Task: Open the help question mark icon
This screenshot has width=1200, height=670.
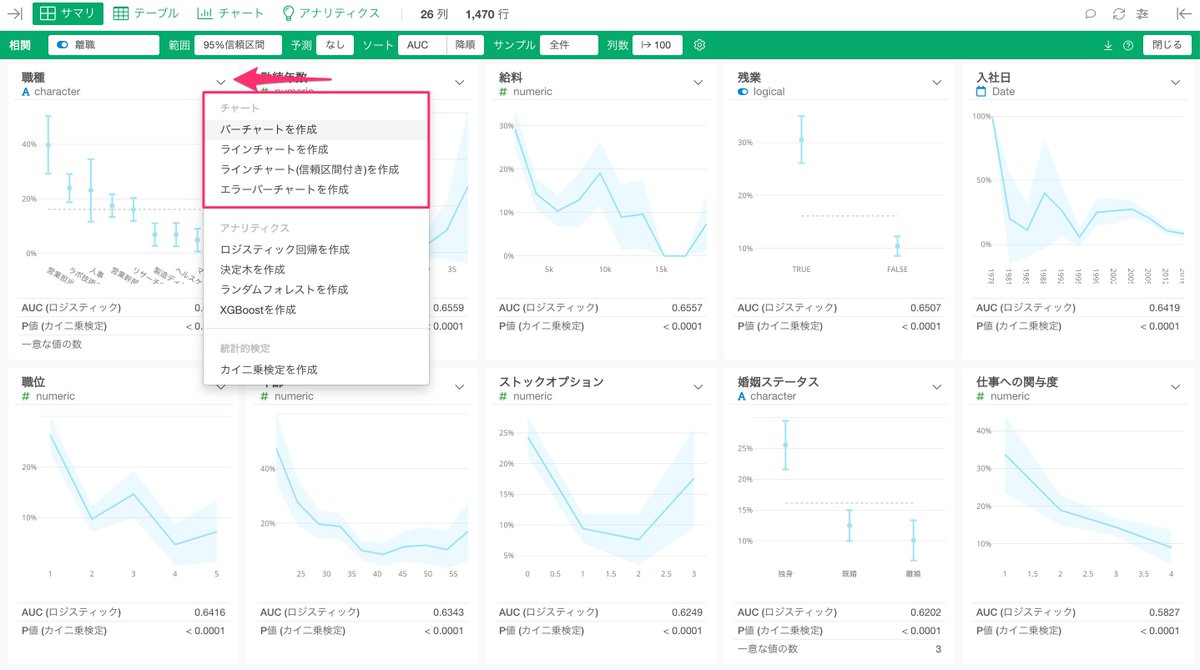Action: click(1128, 45)
